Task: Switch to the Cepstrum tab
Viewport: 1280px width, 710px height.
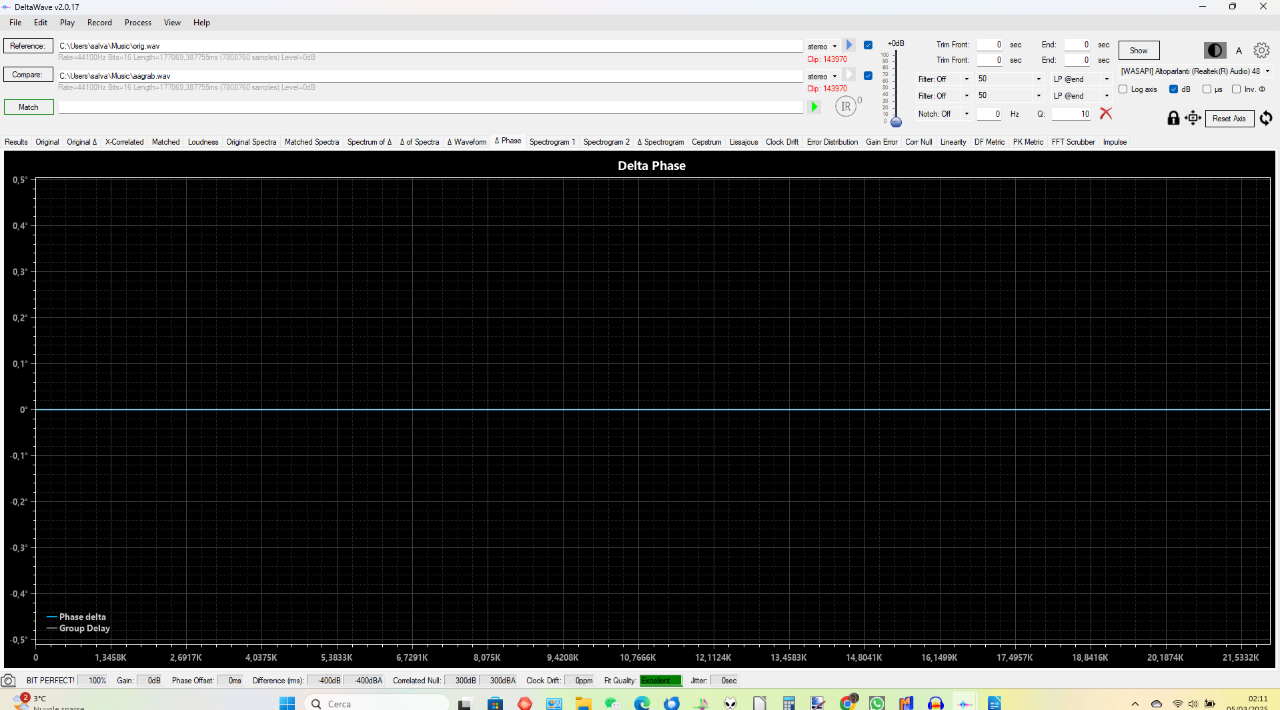Action: 706,142
